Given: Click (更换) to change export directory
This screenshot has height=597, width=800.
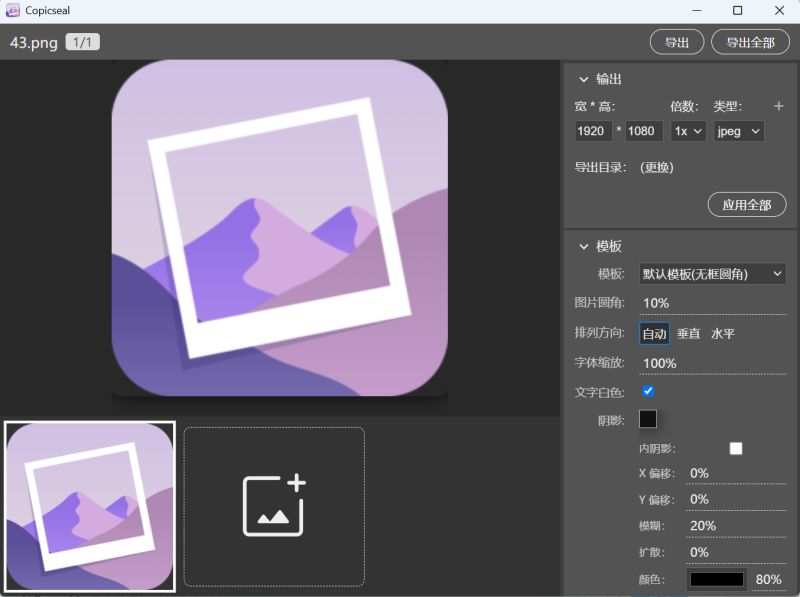Looking at the screenshot, I should tap(657, 167).
